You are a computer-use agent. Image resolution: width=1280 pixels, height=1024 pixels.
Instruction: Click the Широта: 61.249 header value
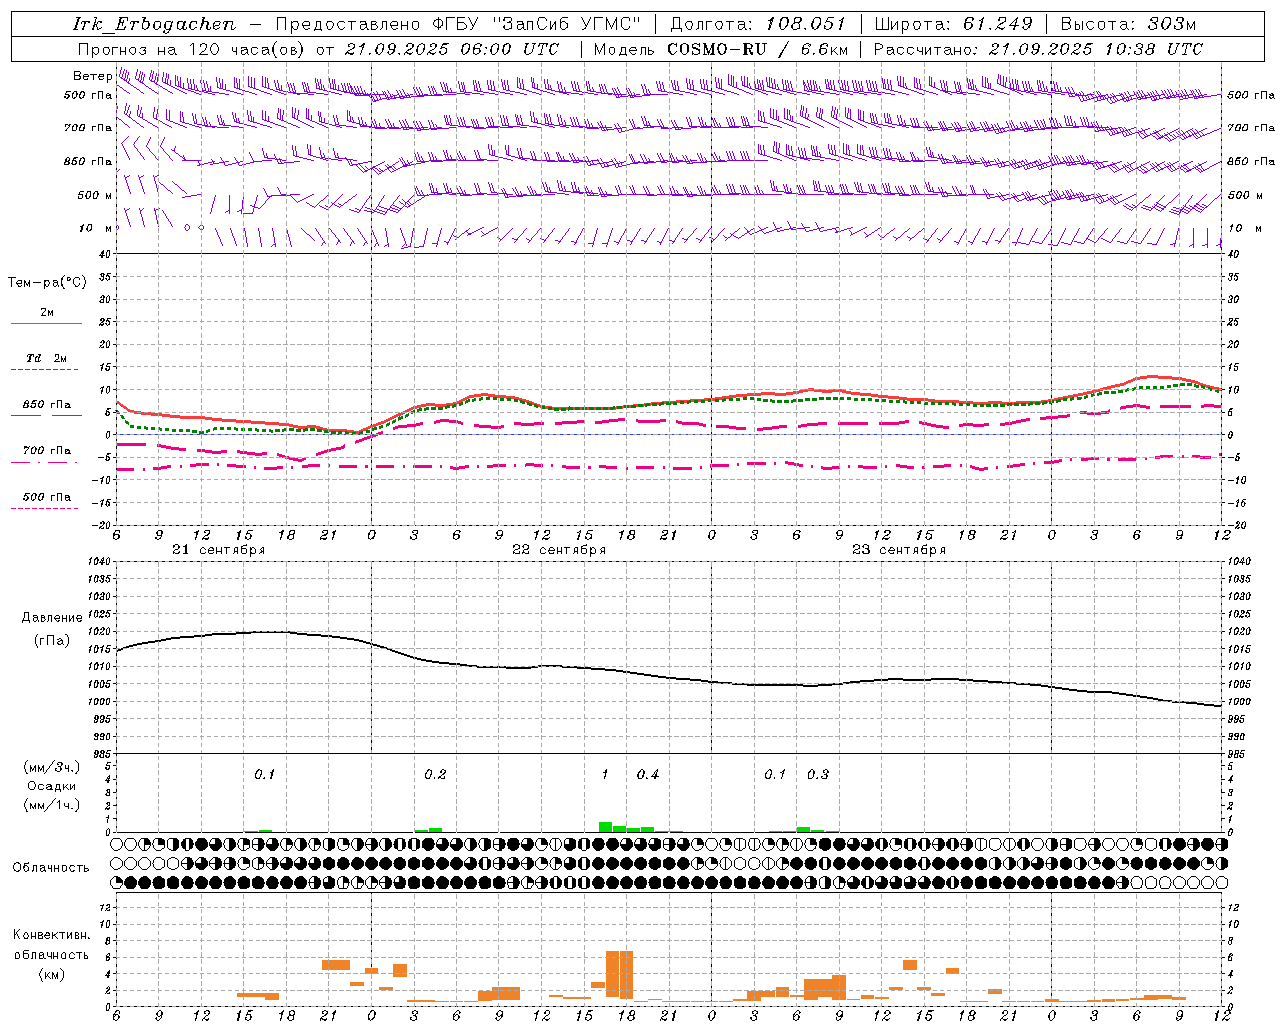(x=953, y=24)
